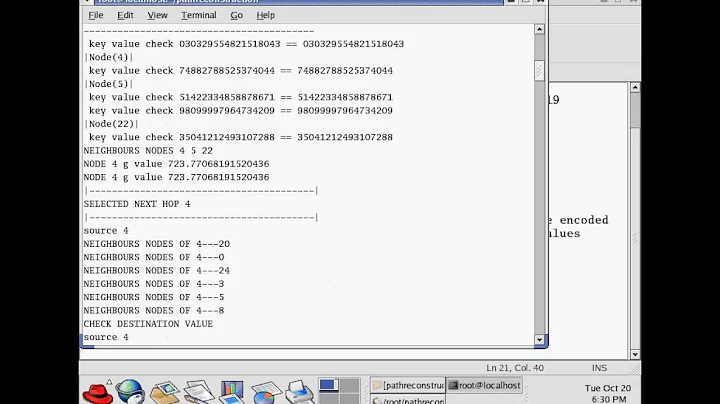Screen dimensions: 720x404
Task: Click editor window scrollbar up arrow
Action: pos(635,87)
